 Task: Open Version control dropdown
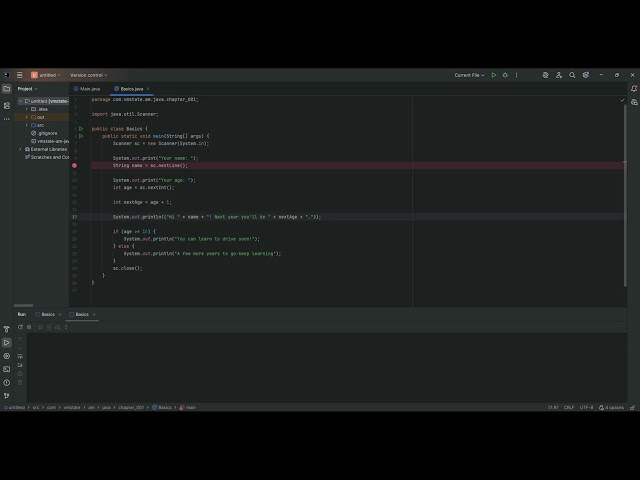point(89,75)
